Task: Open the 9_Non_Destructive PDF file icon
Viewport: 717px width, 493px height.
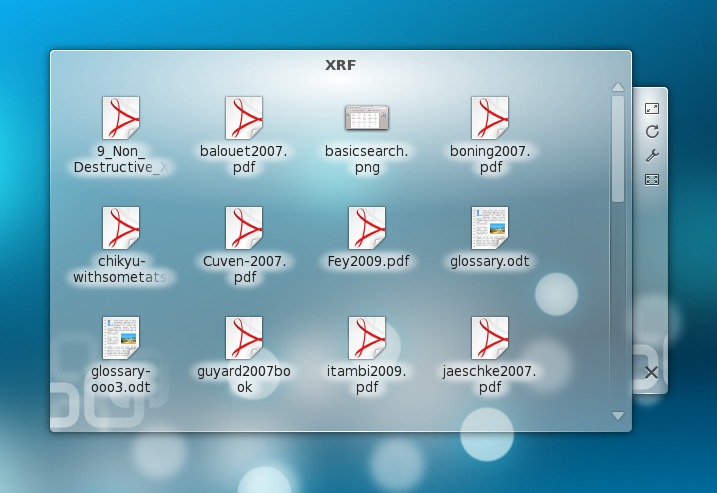Action: (120, 118)
